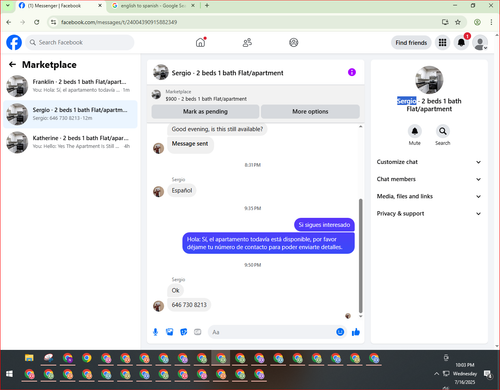The image size is (500, 390).
Task: Click the Ok message from Sergio
Action: point(175,290)
